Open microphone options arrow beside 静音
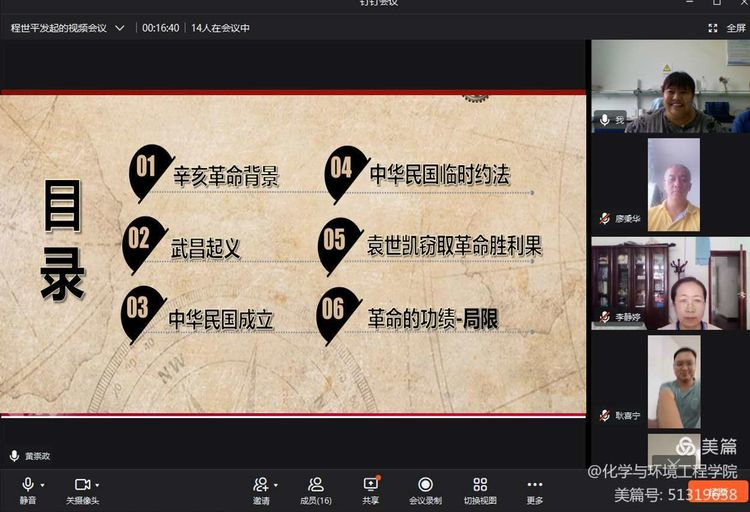Image resolution: width=750 pixels, height=512 pixels. pyautogui.click(x=42, y=485)
